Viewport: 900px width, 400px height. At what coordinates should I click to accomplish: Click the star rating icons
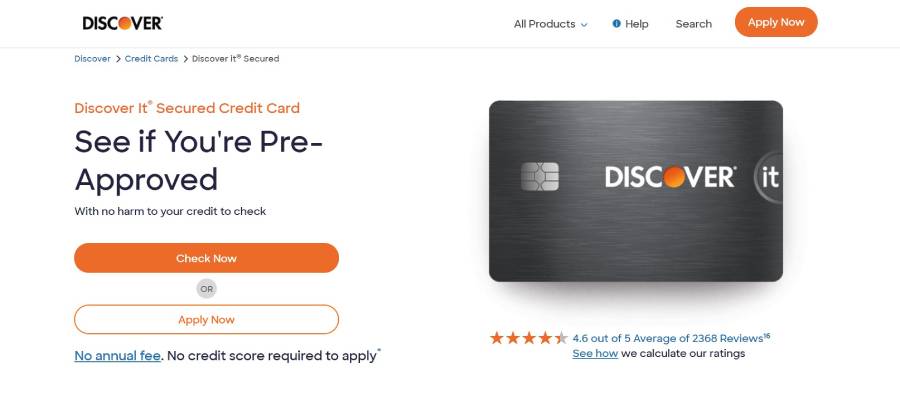point(529,338)
